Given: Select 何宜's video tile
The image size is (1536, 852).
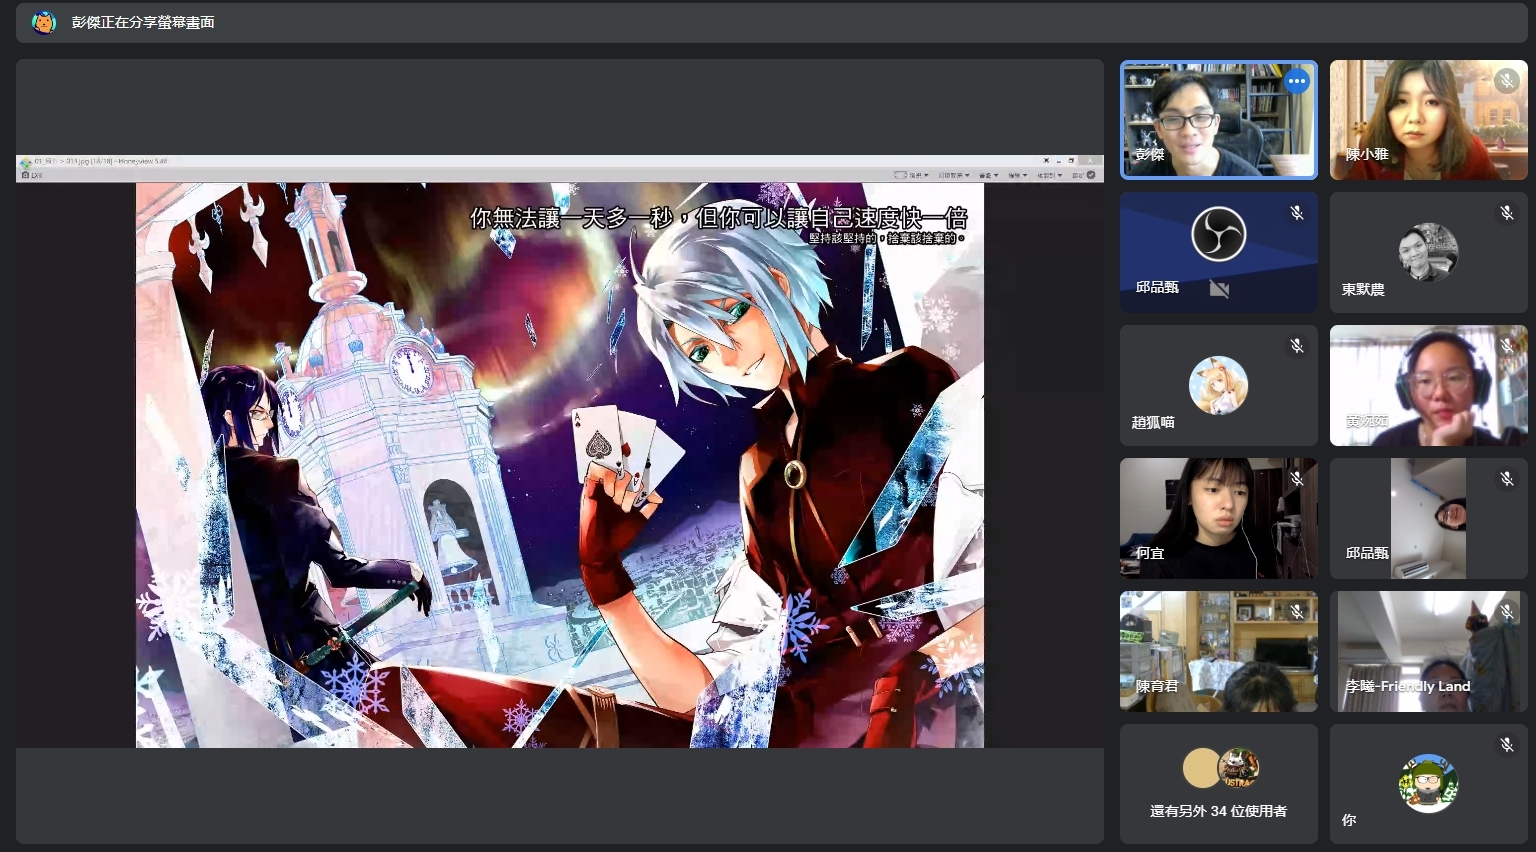Looking at the screenshot, I should pyautogui.click(x=1219, y=518).
